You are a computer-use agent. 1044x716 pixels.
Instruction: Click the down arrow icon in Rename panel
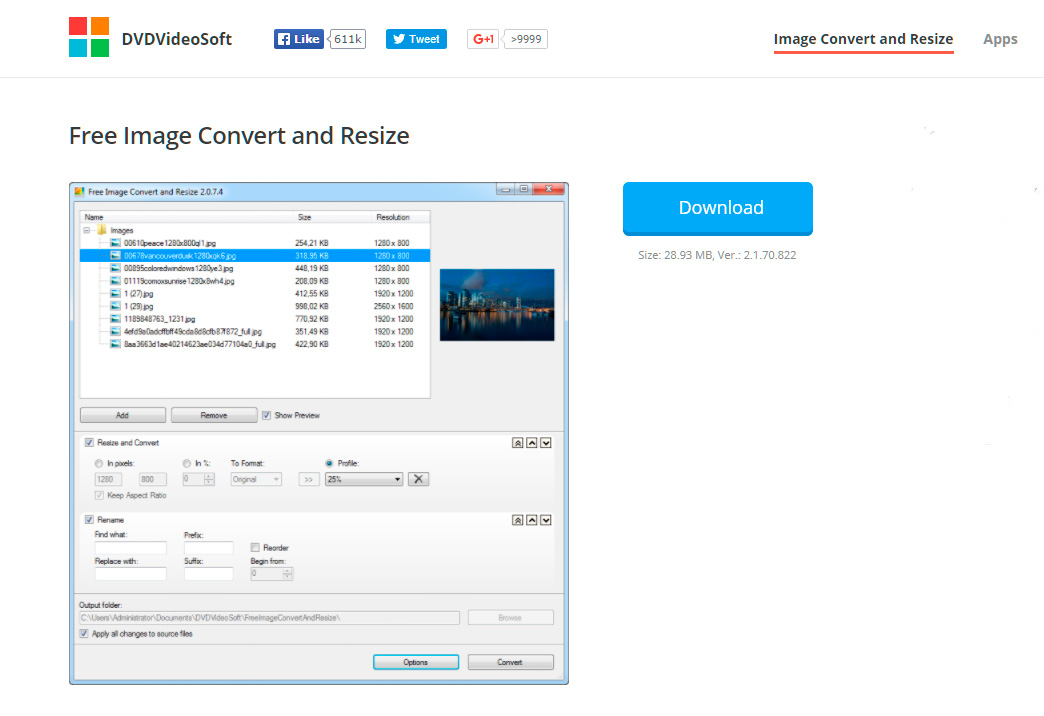[x=546, y=520]
